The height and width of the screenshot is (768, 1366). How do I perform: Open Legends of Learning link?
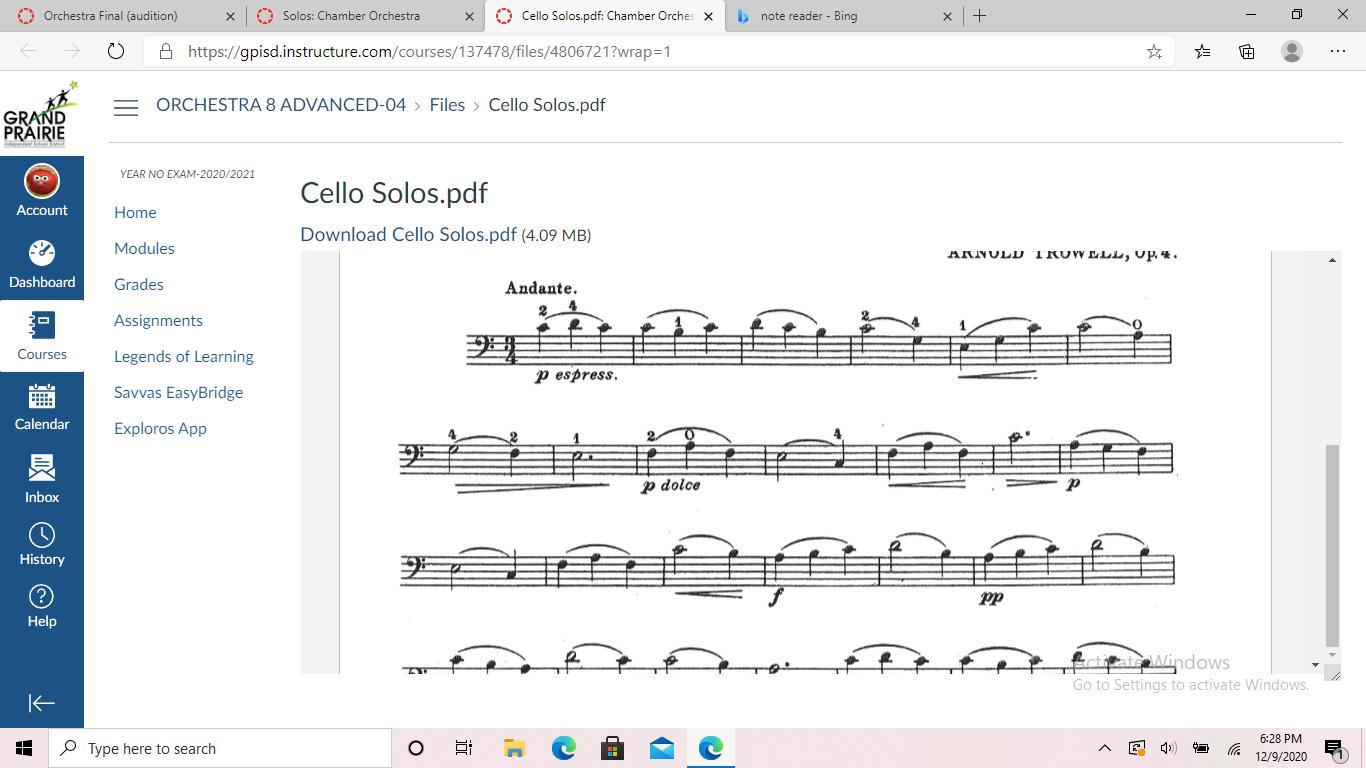[184, 356]
